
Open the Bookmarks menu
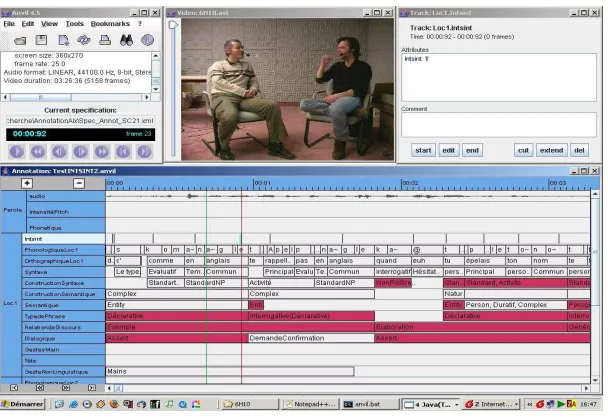(110, 24)
